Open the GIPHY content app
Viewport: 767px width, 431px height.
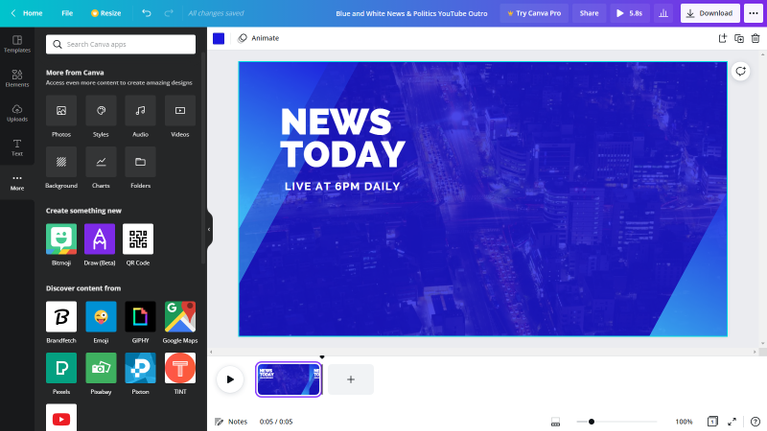point(140,317)
